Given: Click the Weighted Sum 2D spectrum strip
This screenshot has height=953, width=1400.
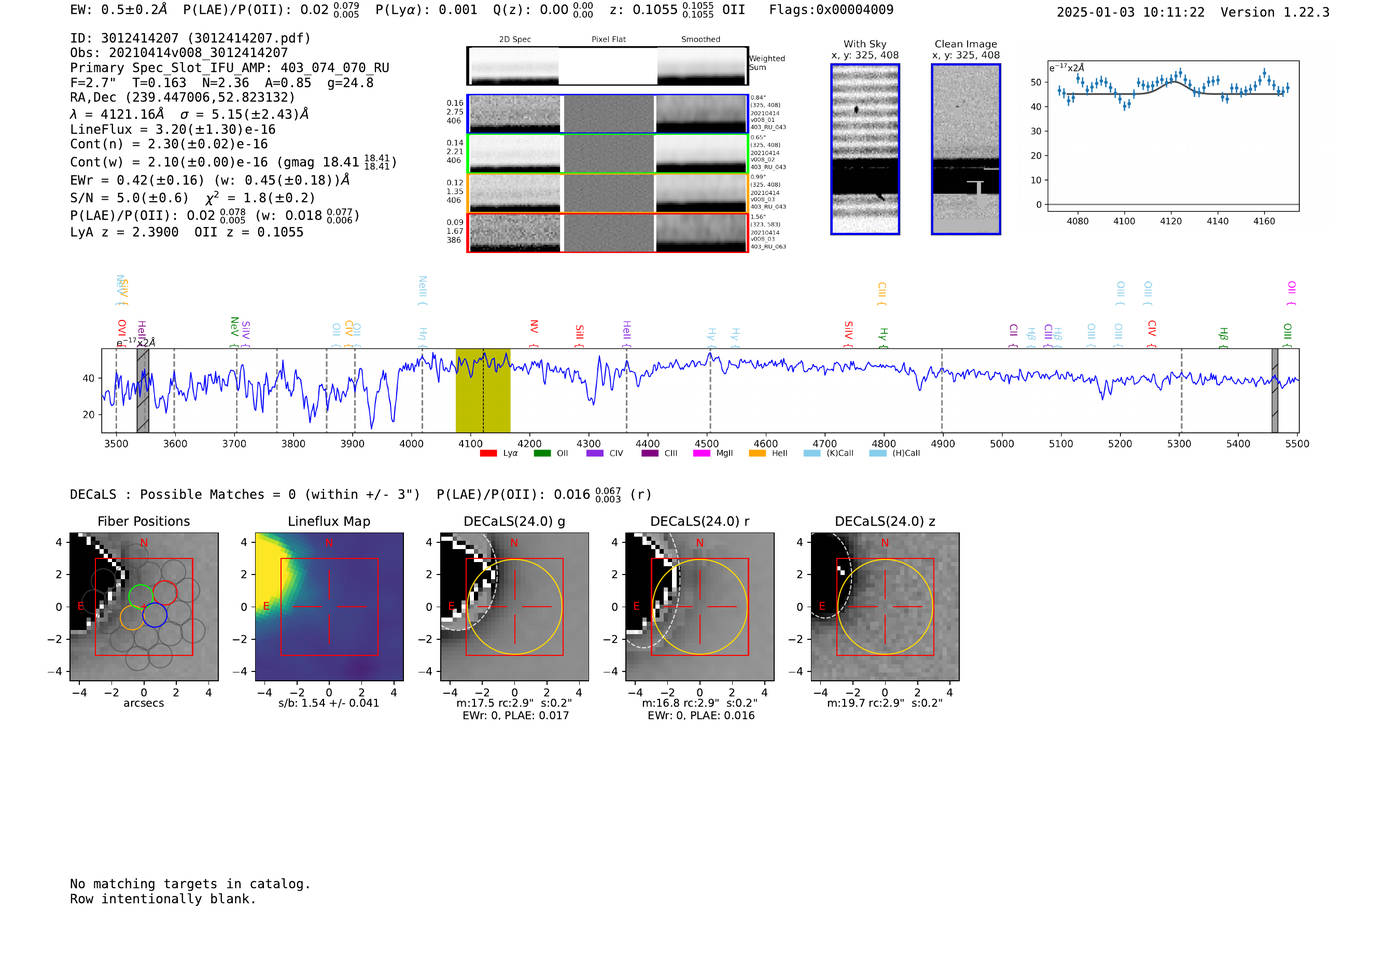Looking at the screenshot, I should (607, 66).
